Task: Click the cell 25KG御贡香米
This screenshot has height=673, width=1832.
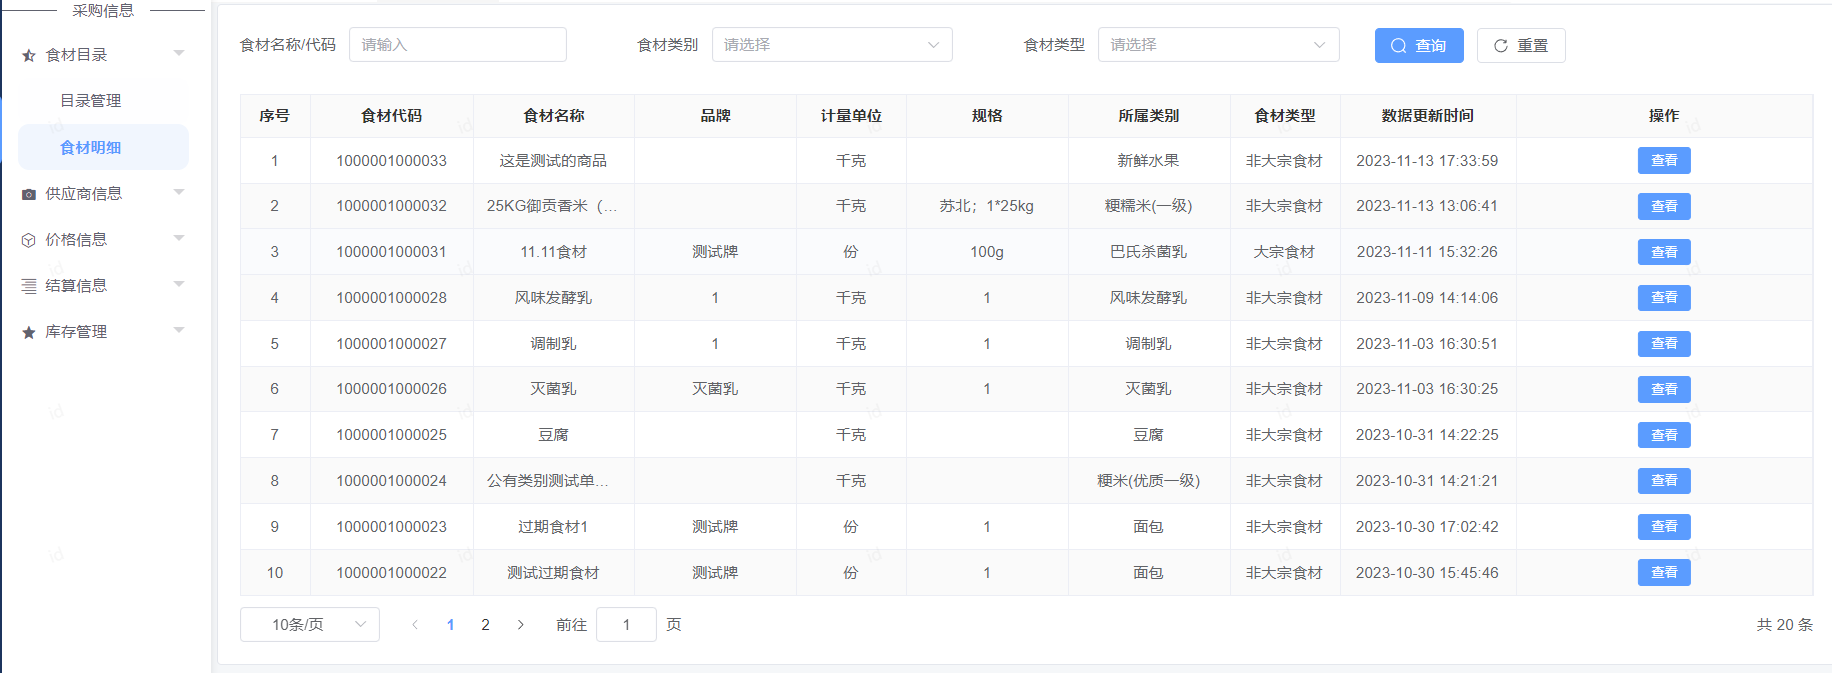Action: click(x=553, y=207)
